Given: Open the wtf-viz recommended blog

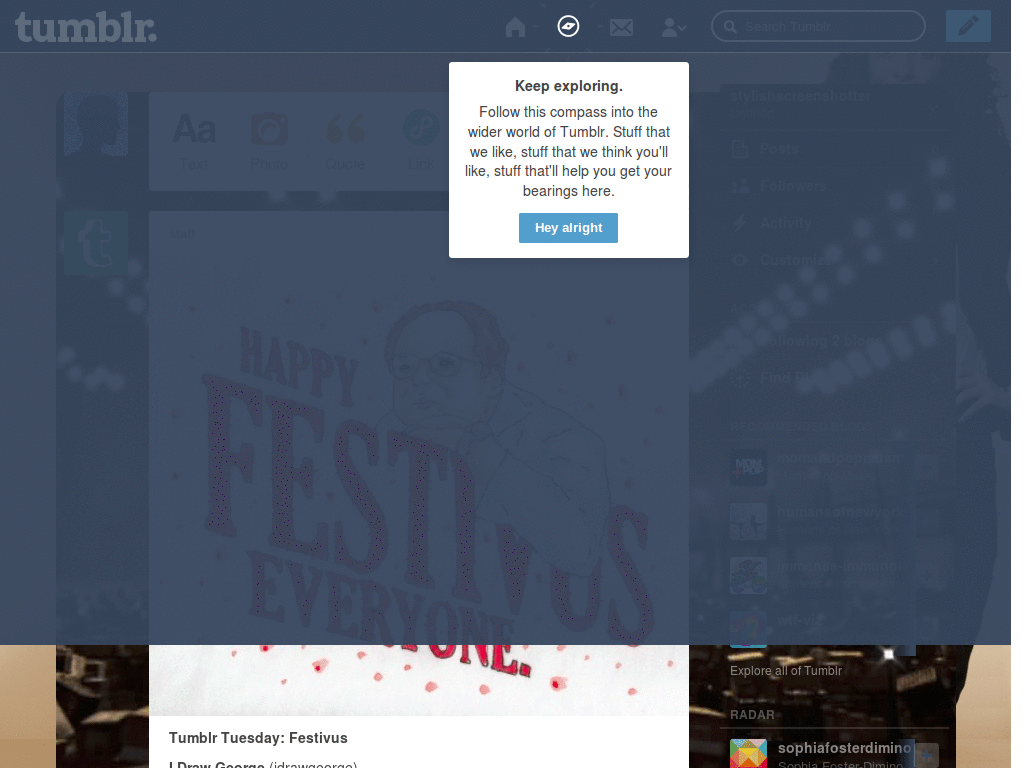Looking at the screenshot, I should click(801, 620).
